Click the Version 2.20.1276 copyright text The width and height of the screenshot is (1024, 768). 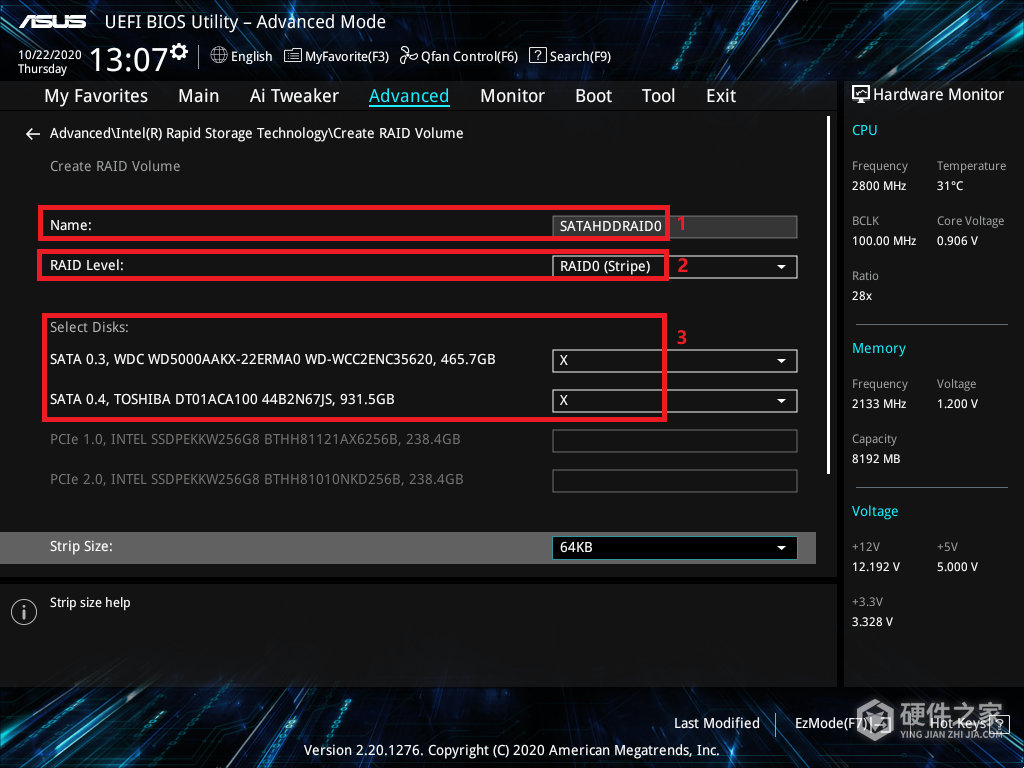pyautogui.click(x=511, y=750)
